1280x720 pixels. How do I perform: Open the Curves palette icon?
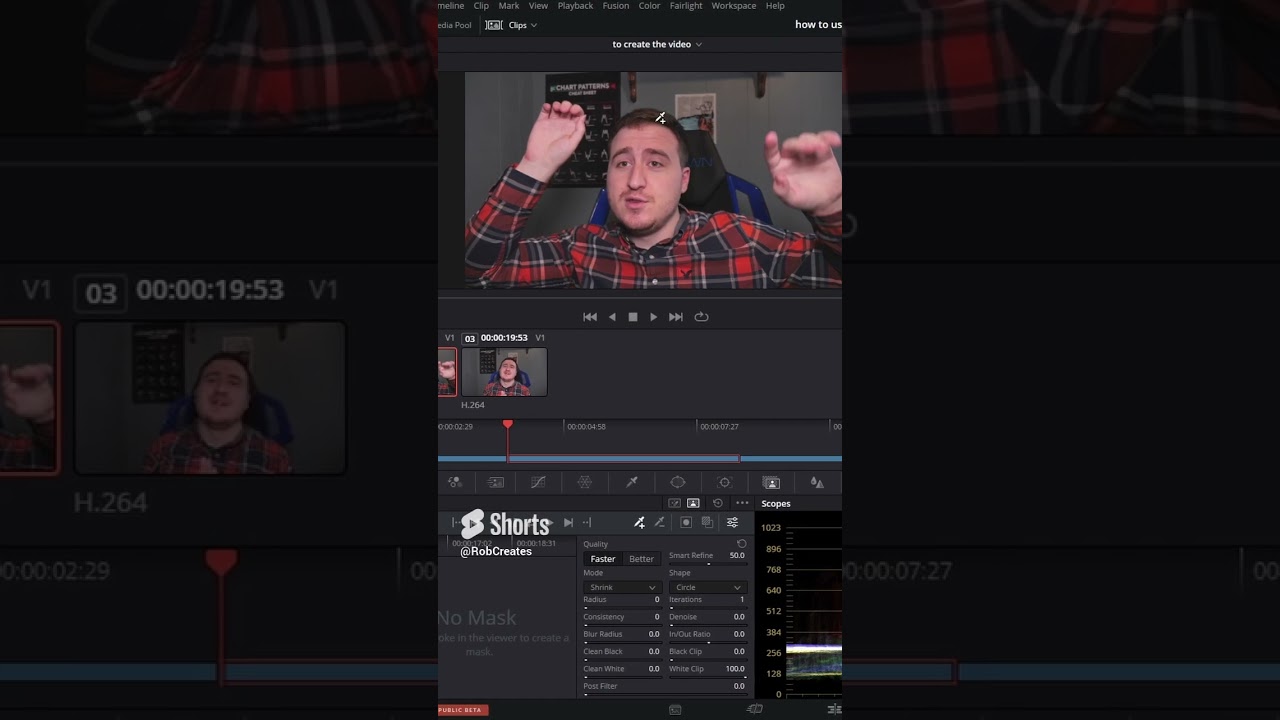(538, 482)
